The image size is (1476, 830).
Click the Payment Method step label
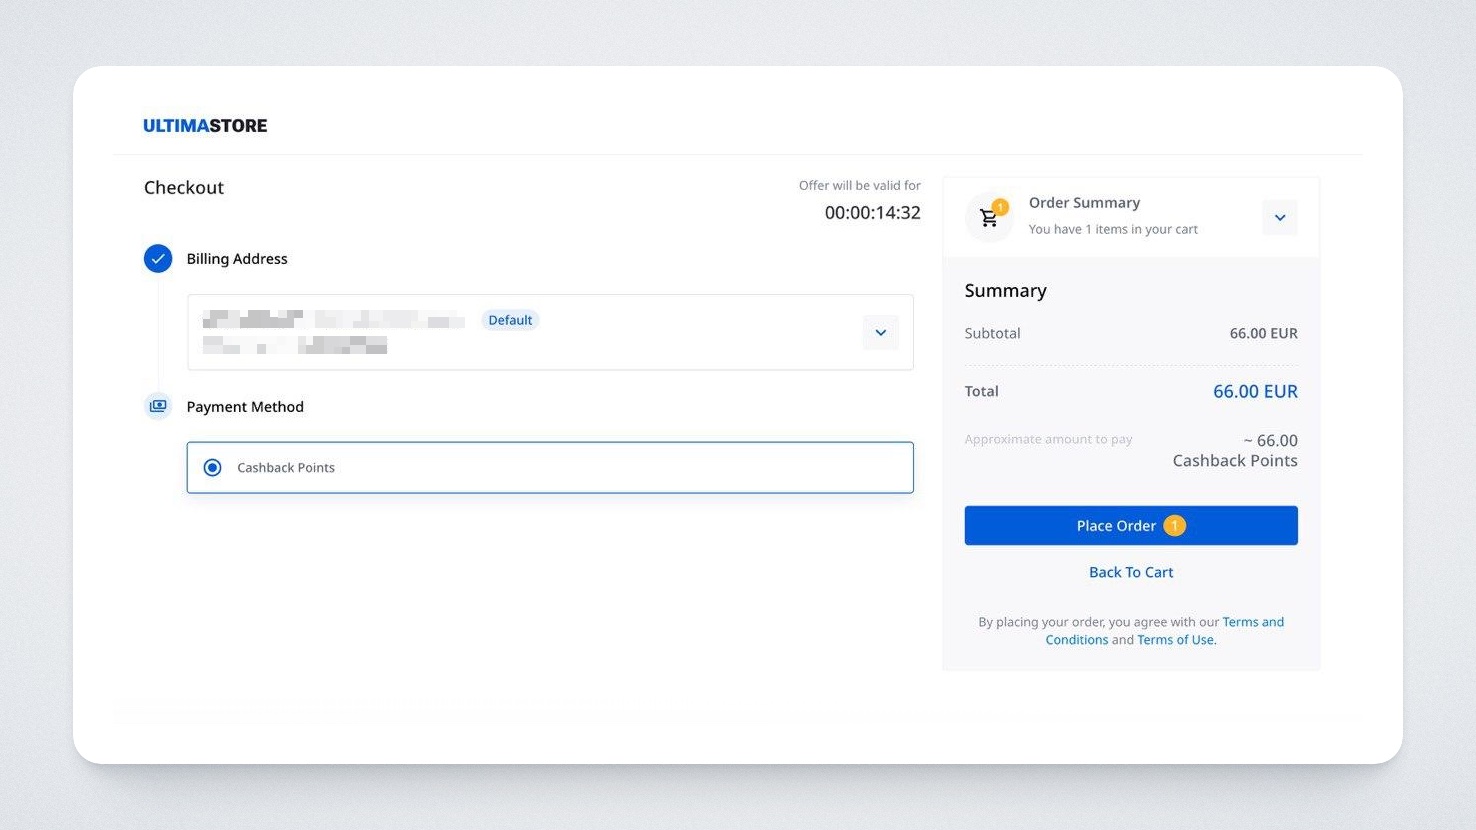pyautogui.click(x=245, y=407)
